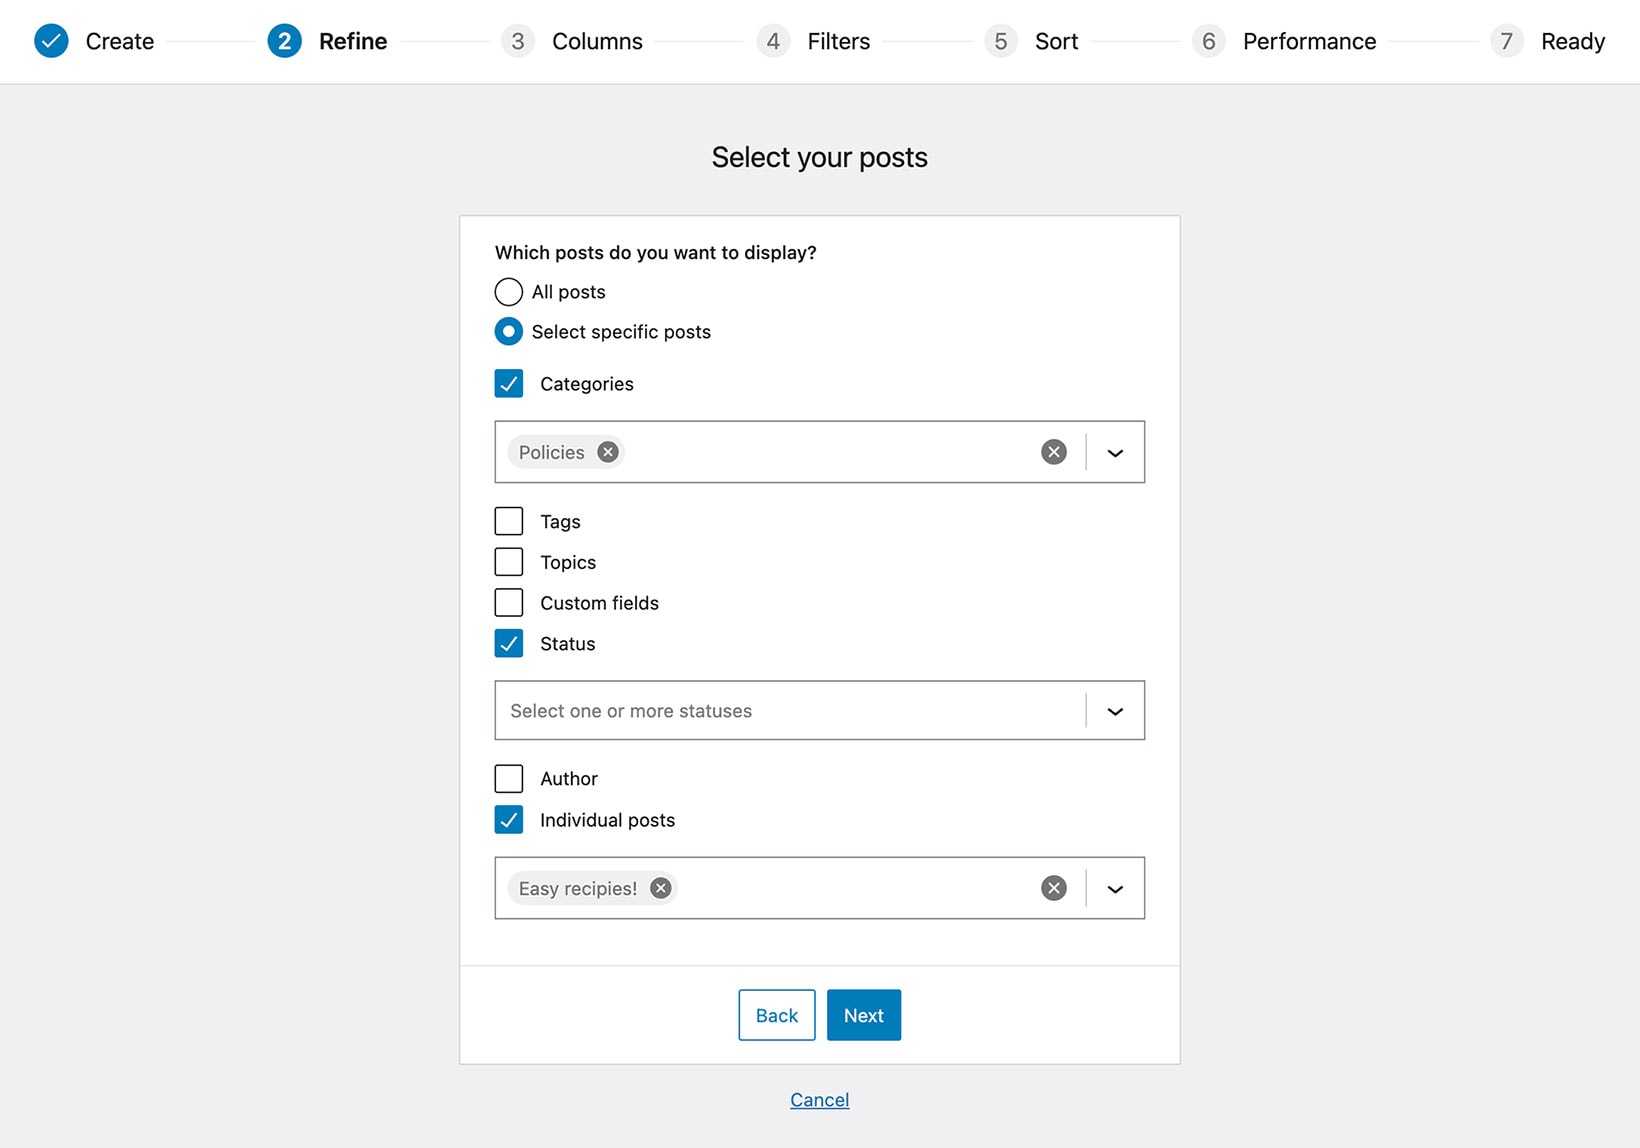
Task: Open the statuses dropdown
Action: click(1115, 711)
